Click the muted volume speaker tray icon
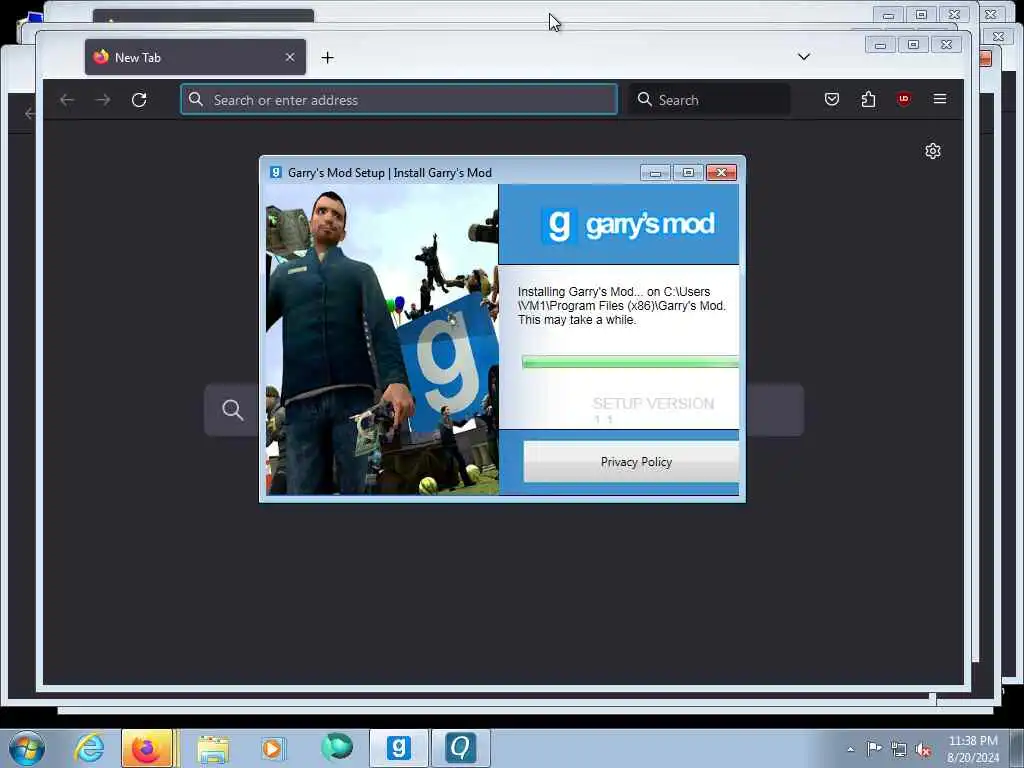Image resolution: width=1024 pixels, height=768 pixels. 923,750
